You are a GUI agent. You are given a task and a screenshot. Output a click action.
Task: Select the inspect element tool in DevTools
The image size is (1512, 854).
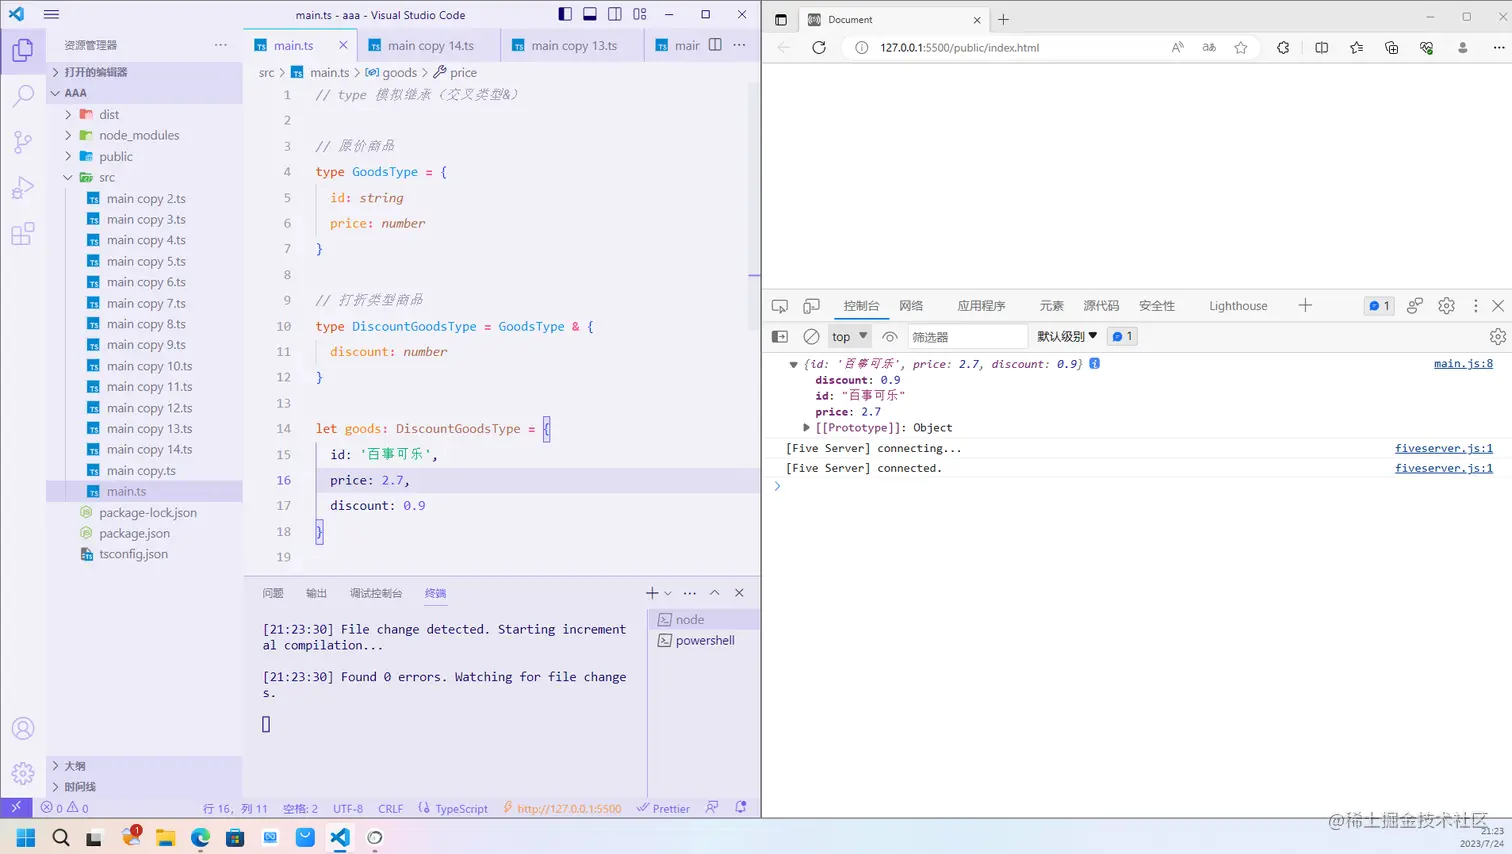tap(780, 306)
